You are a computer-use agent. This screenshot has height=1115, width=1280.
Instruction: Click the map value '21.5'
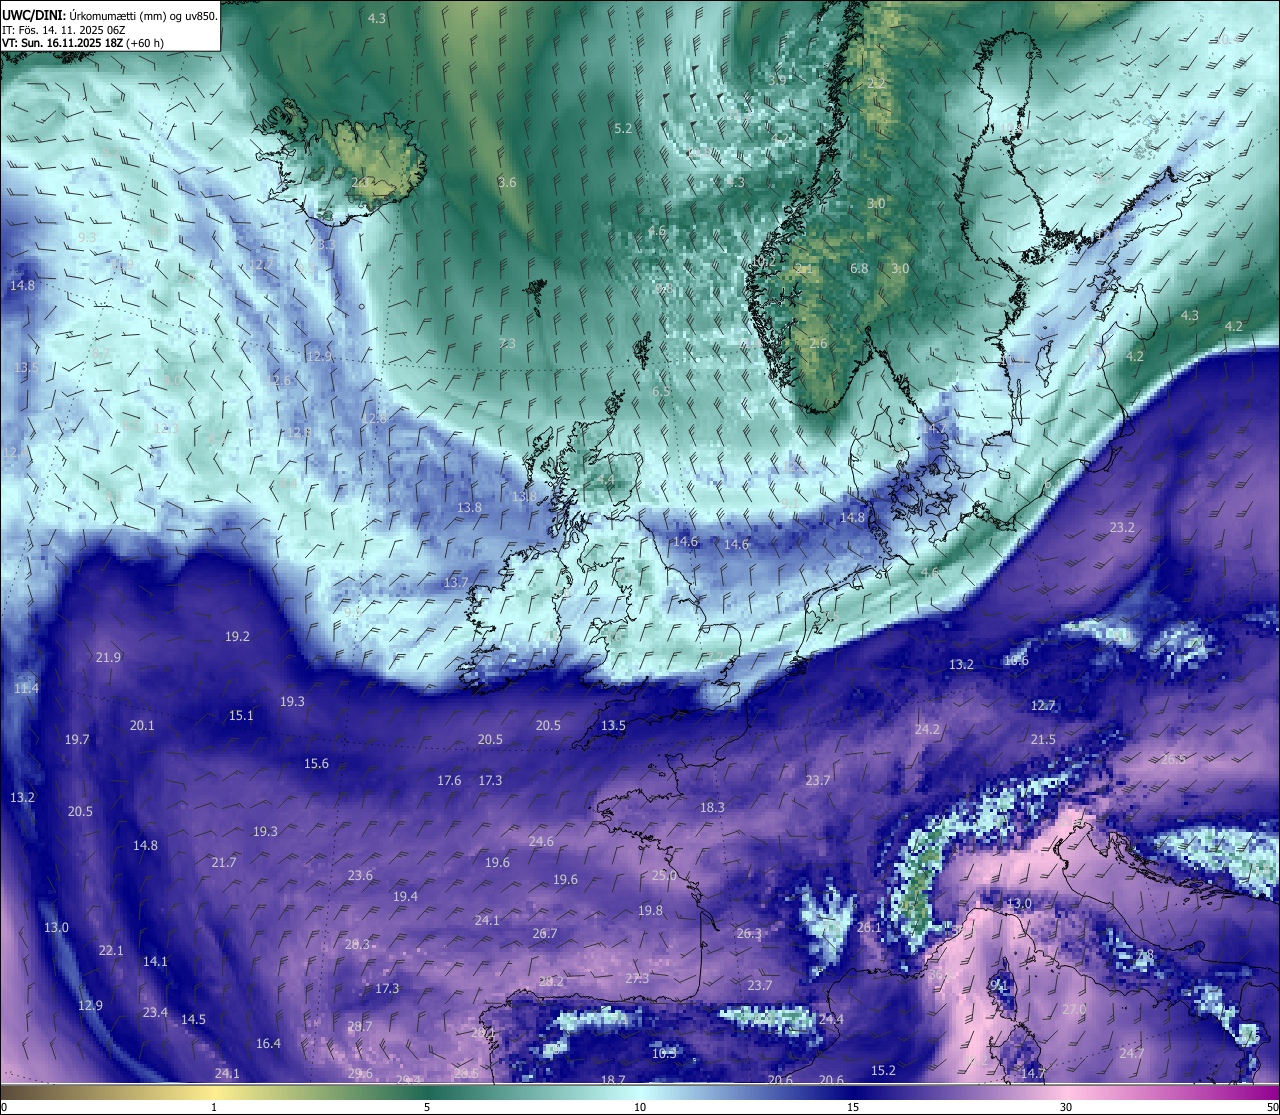1043,739
